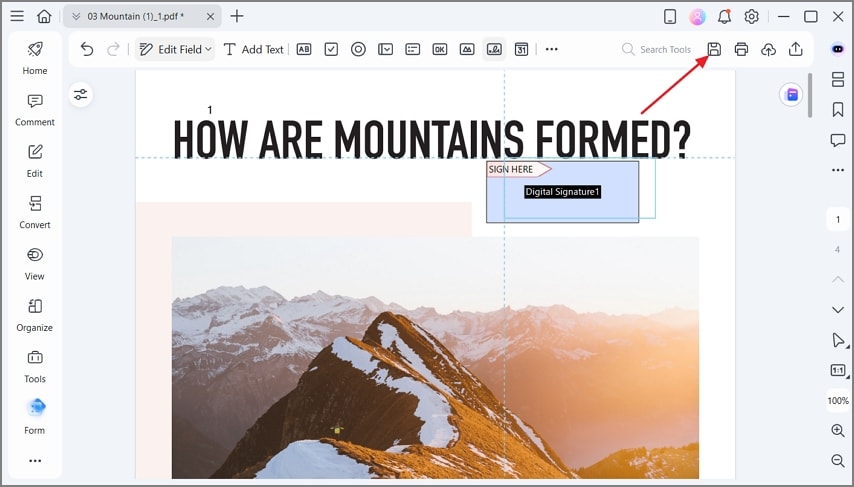This screenshot has width=854, height=487.
Task: Open the hamburger main menu
Action: click(17, 16)
